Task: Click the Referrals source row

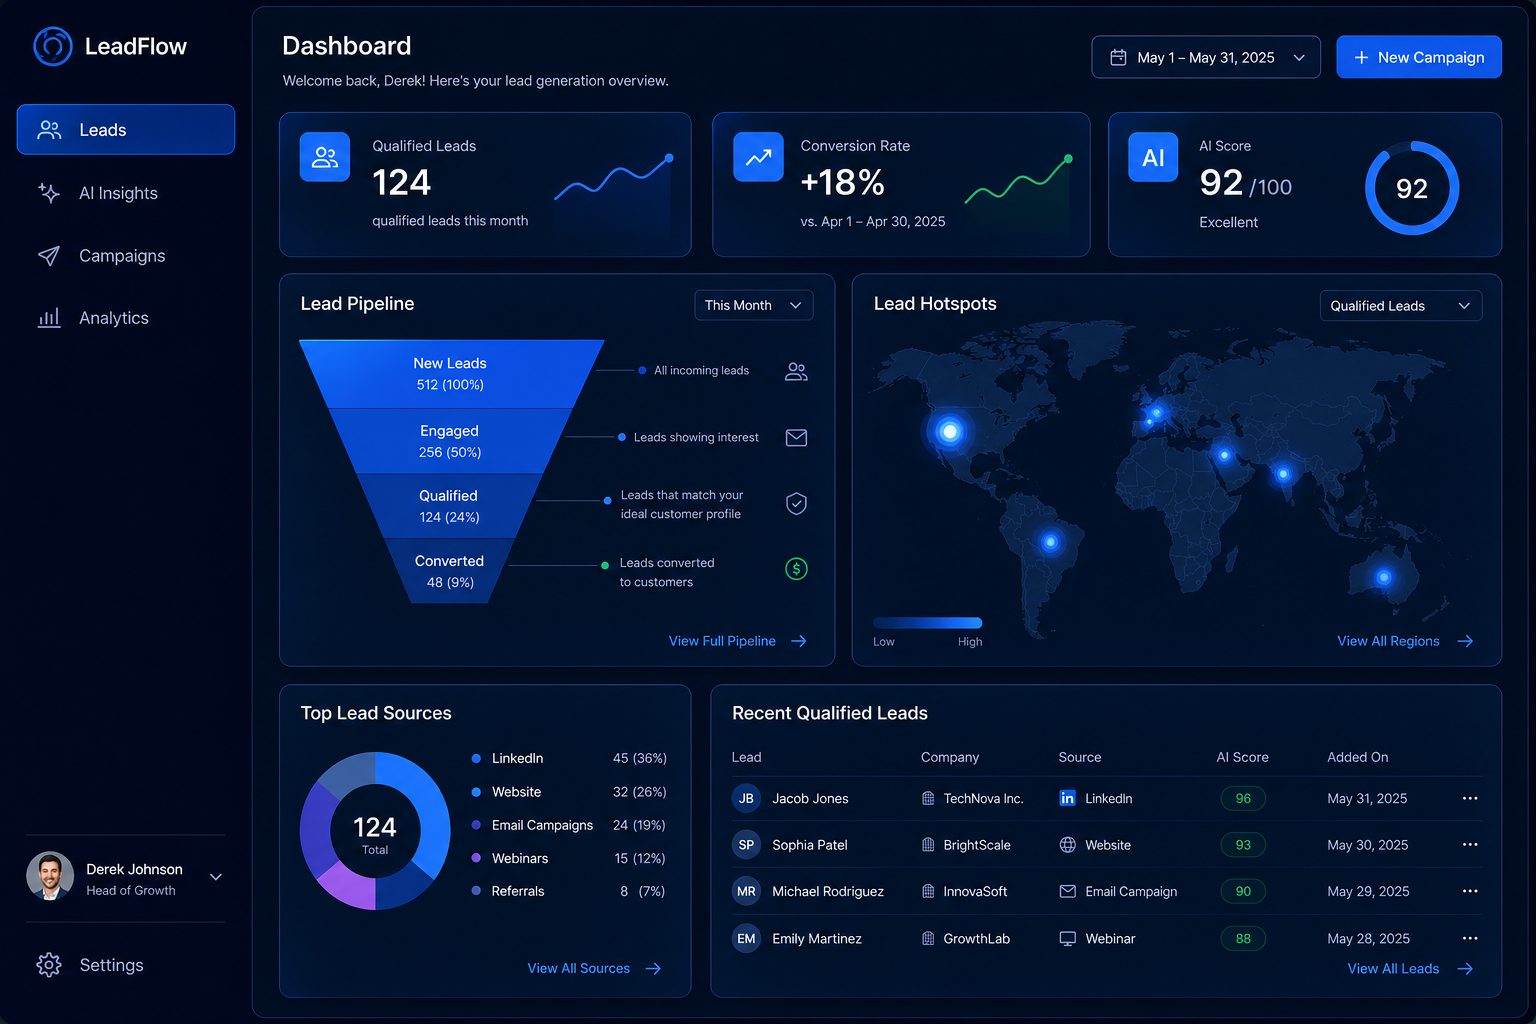Action: coord(568,891)
